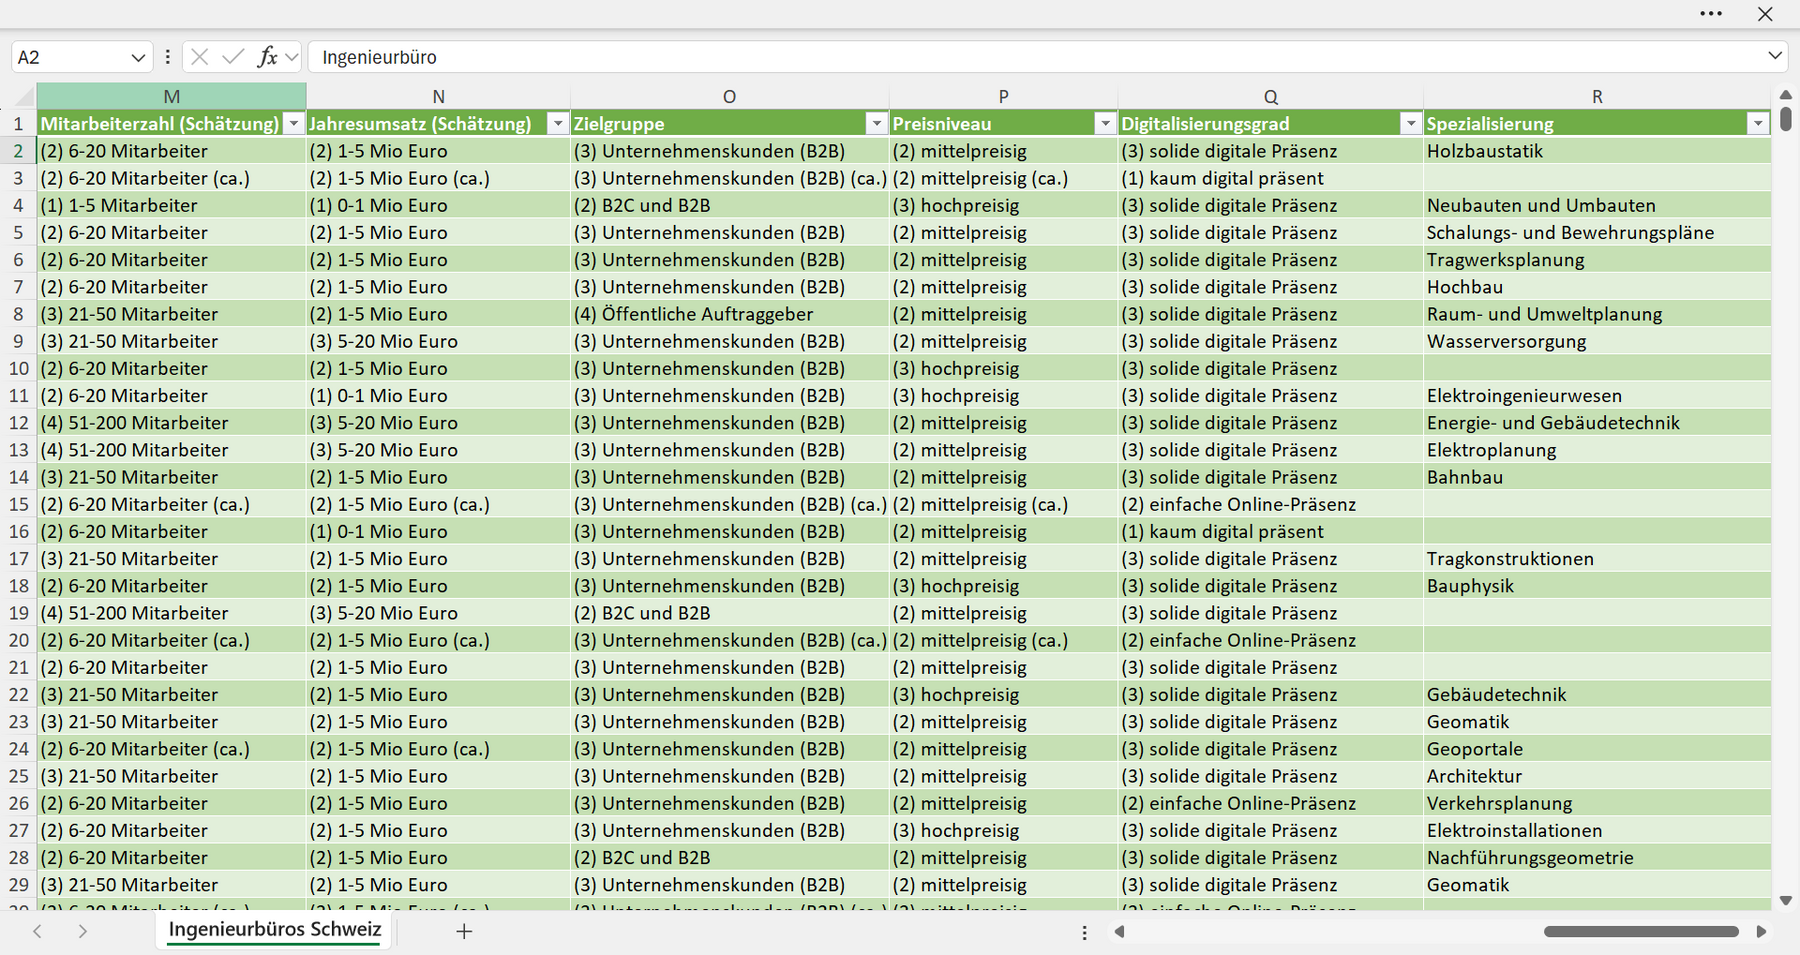Click the Name Box showing A2

[70, 58]
